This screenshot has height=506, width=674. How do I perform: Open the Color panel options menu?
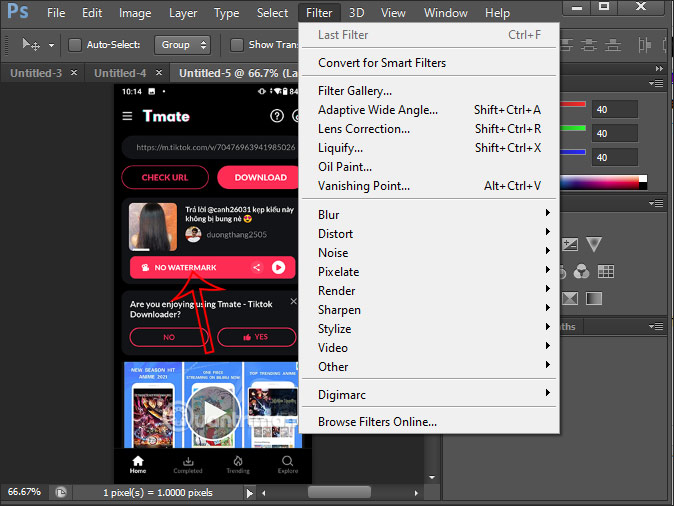coord(656,83)
